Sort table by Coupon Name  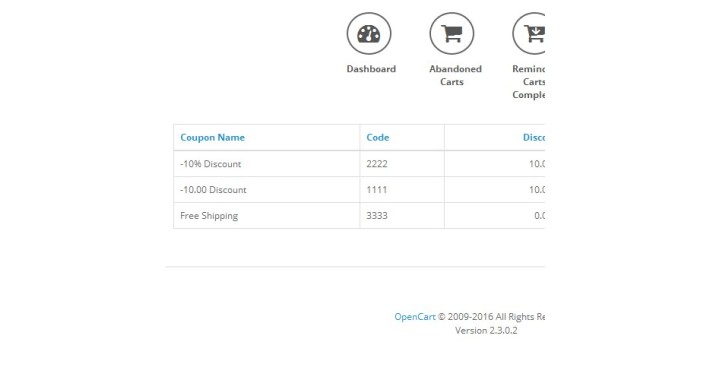pos(212,137)
